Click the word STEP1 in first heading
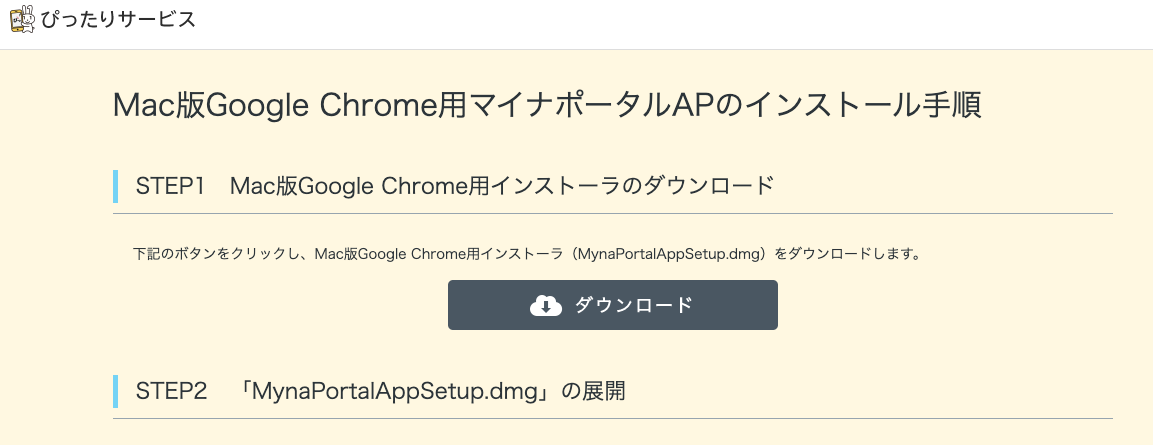The width and height of the screenshot is (1153, 445). tap(170, 186)
